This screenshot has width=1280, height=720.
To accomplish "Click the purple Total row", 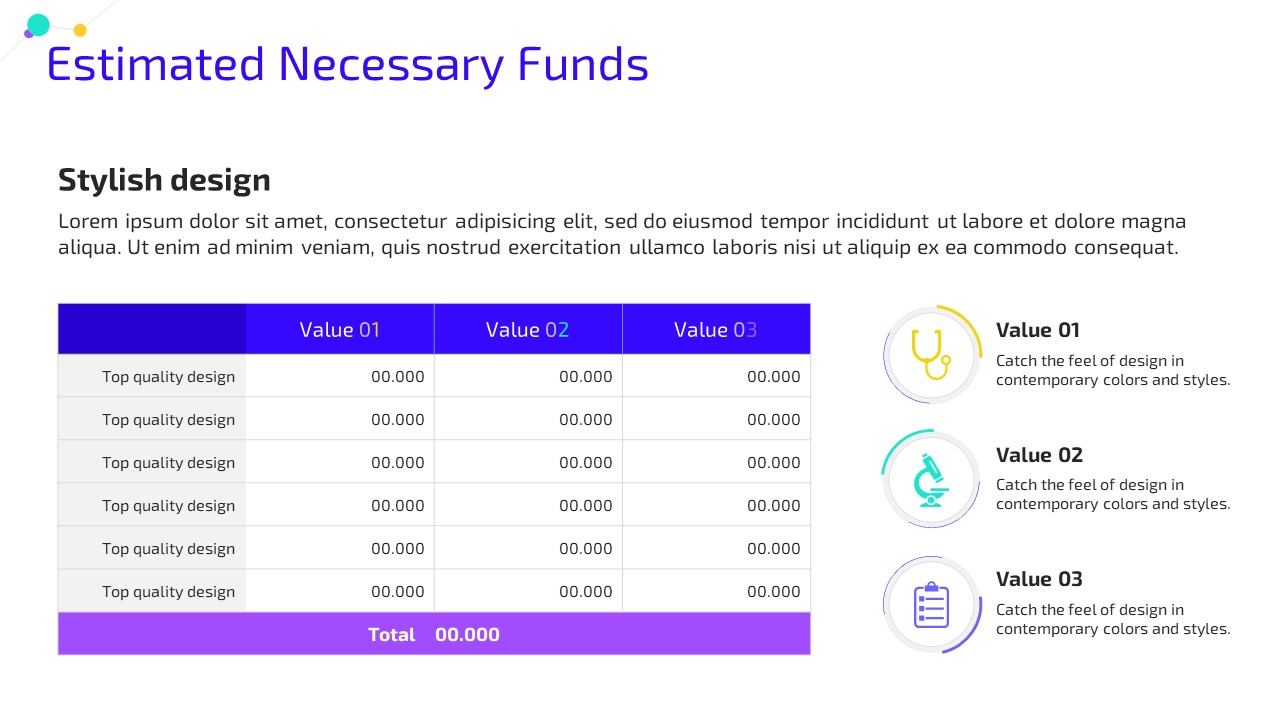I will pyautogui.click(x=434, y=634).
